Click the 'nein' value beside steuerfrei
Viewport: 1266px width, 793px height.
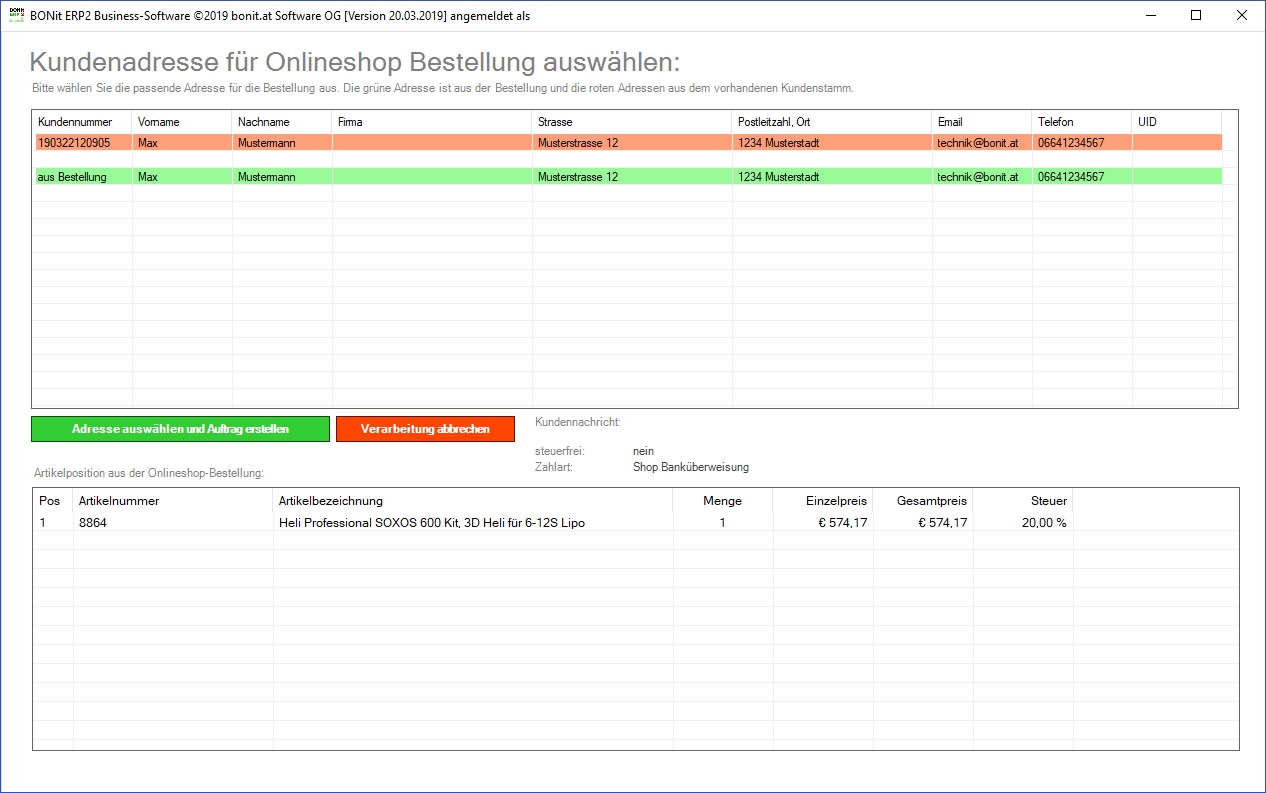[x=643, y=451]
